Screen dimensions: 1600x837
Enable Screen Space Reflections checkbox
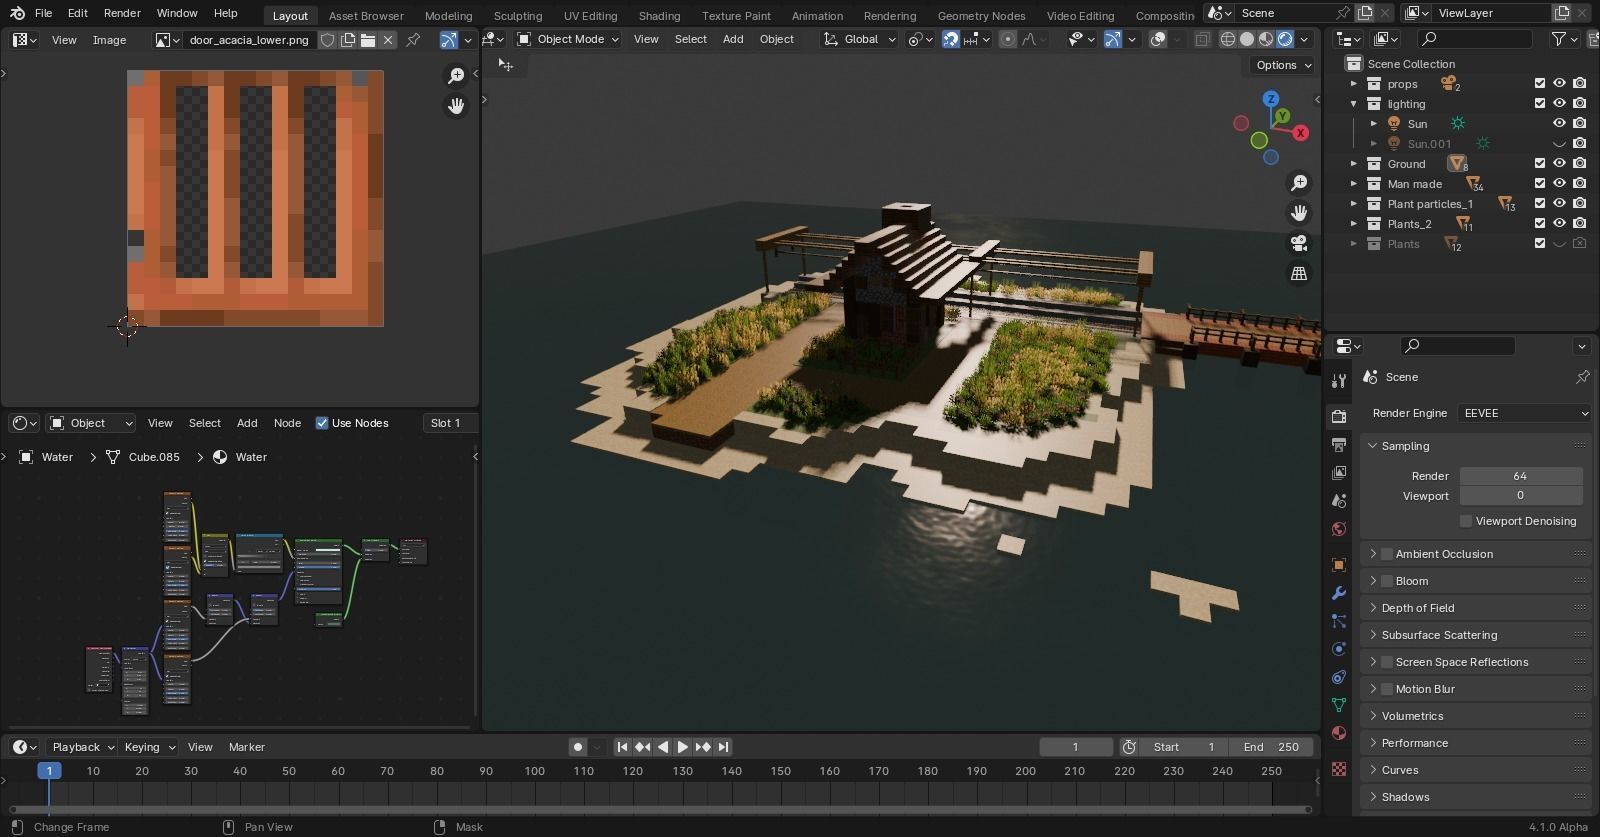(x=1387, y=662)
